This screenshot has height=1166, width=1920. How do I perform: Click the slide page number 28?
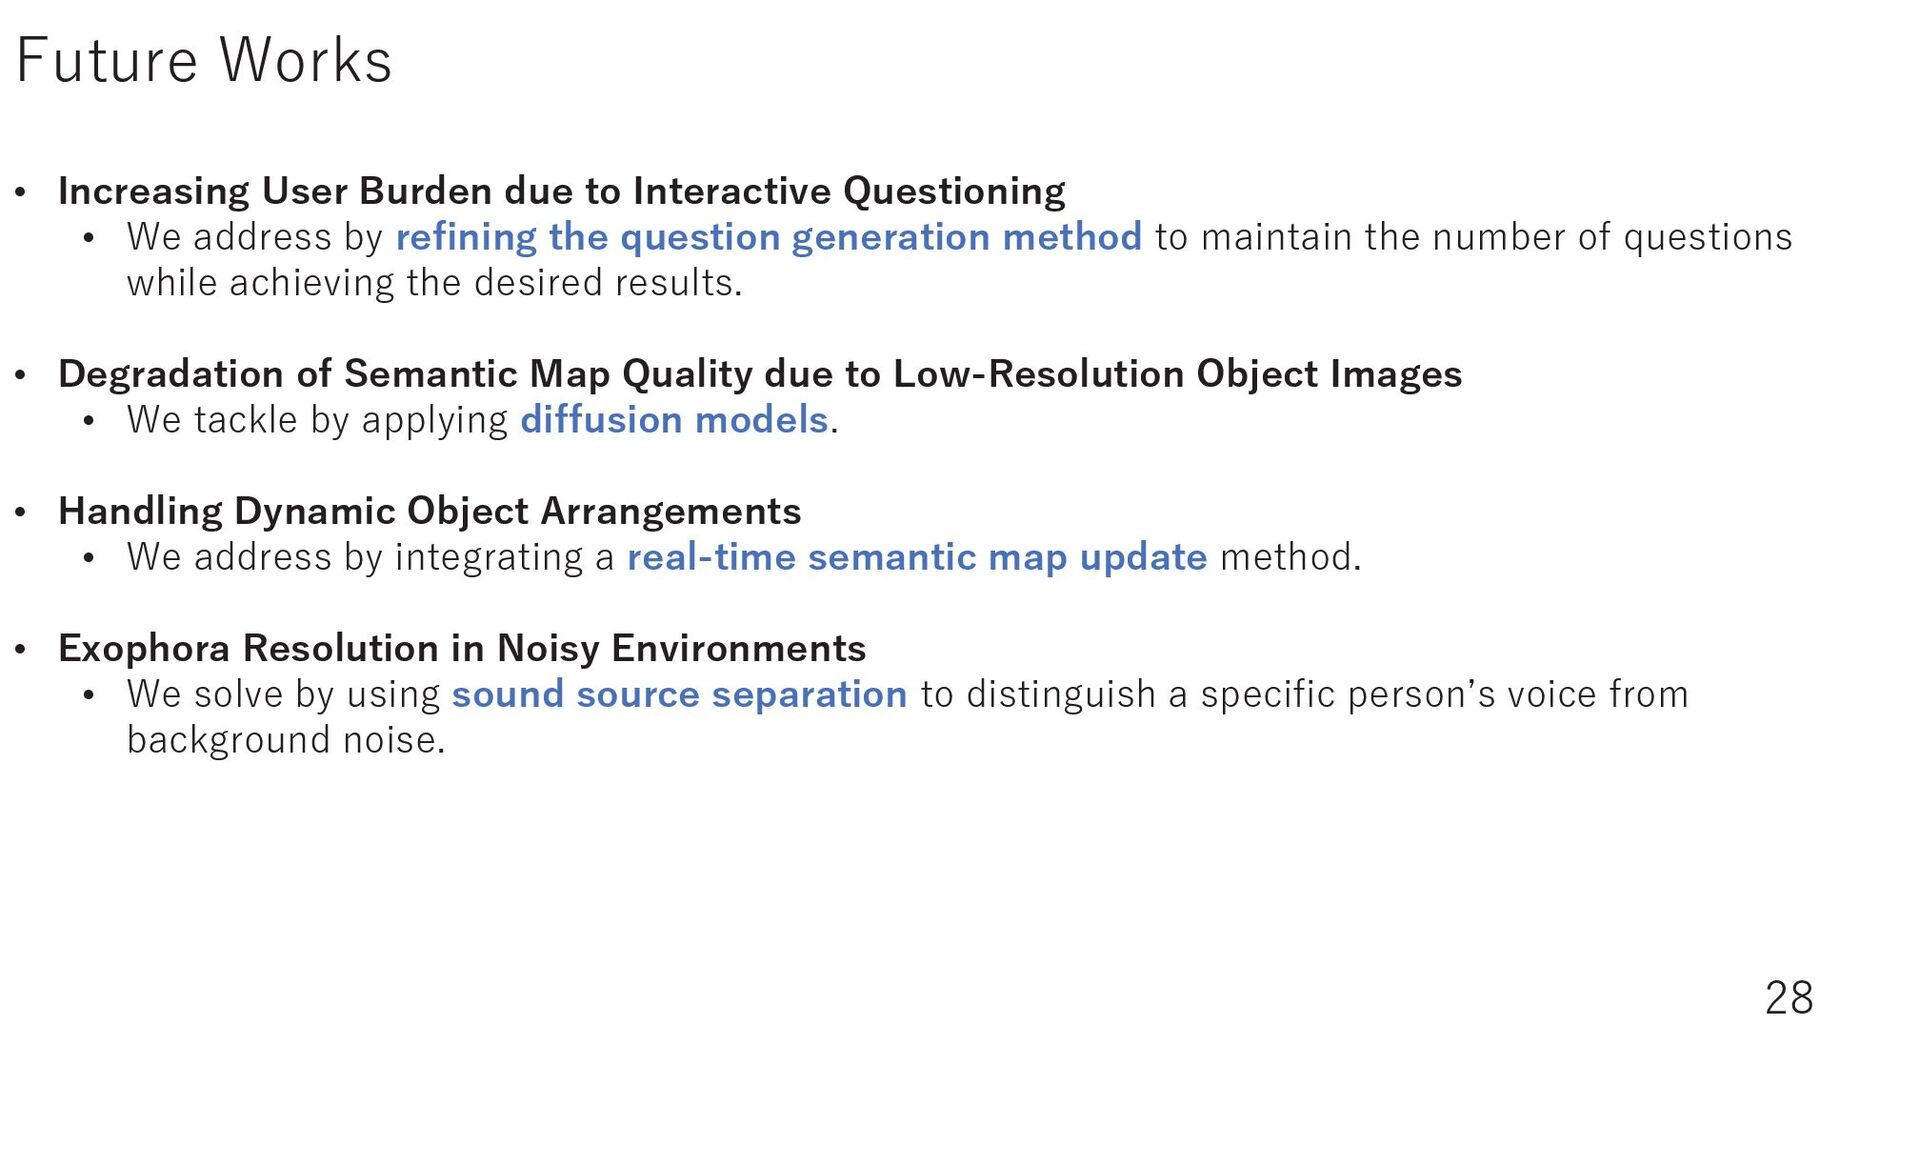[x=1789, y=998]
